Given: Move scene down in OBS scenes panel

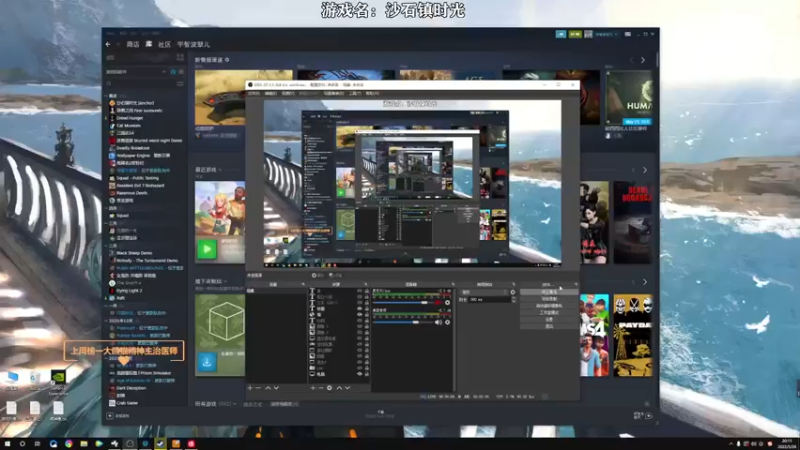Looking at the screenshot, I should click(276, 388).
